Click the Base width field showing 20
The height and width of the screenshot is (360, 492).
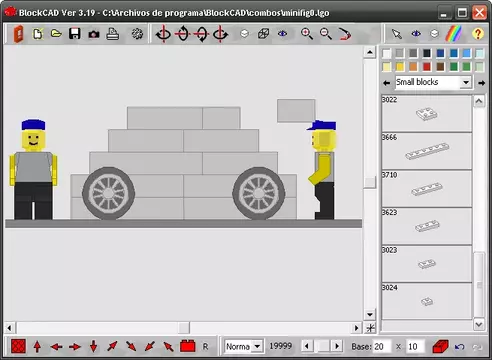(x=381, y=347)
